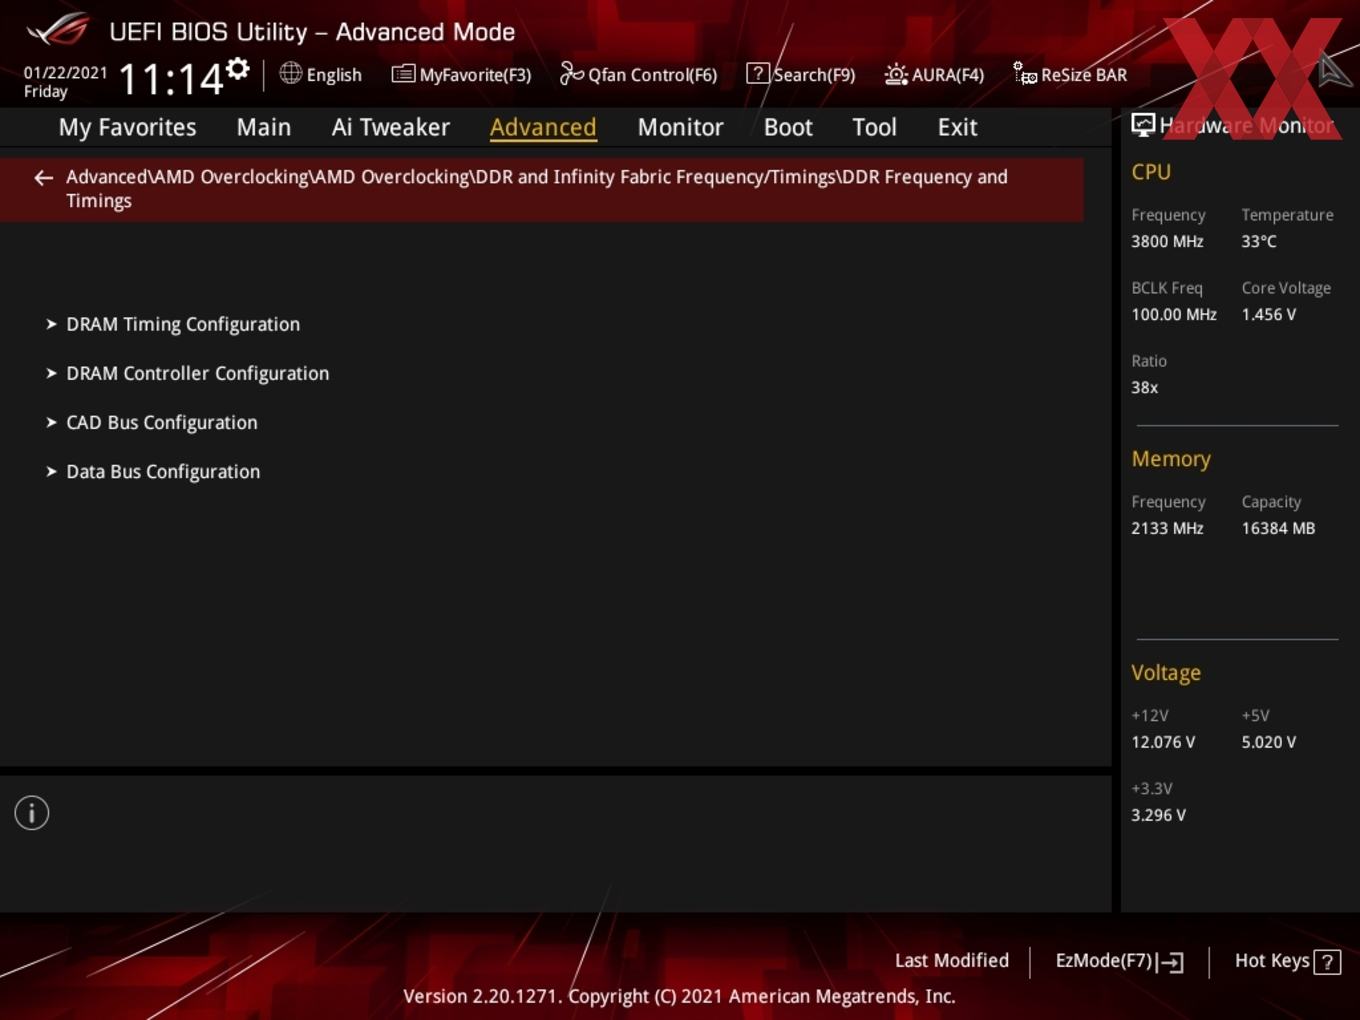The height and width of the screenshot is (1020, 1360).
Task: Click the Hardware Monitor screen icon
Action: click(1143, 124)
